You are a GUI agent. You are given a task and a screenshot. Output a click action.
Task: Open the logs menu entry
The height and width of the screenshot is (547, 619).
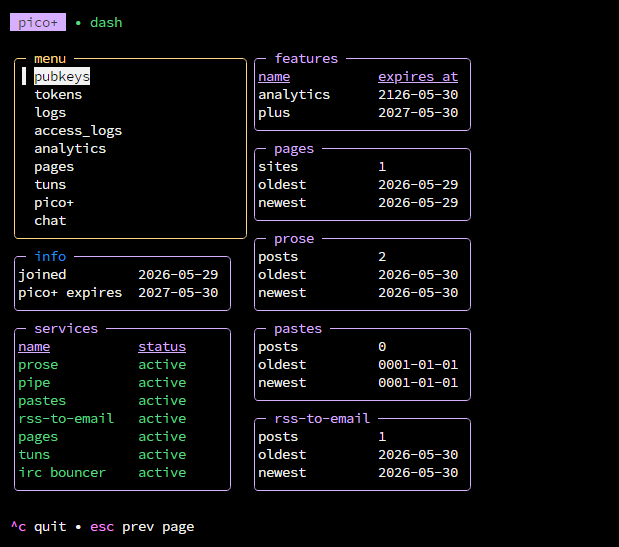[x=50, y=112]
